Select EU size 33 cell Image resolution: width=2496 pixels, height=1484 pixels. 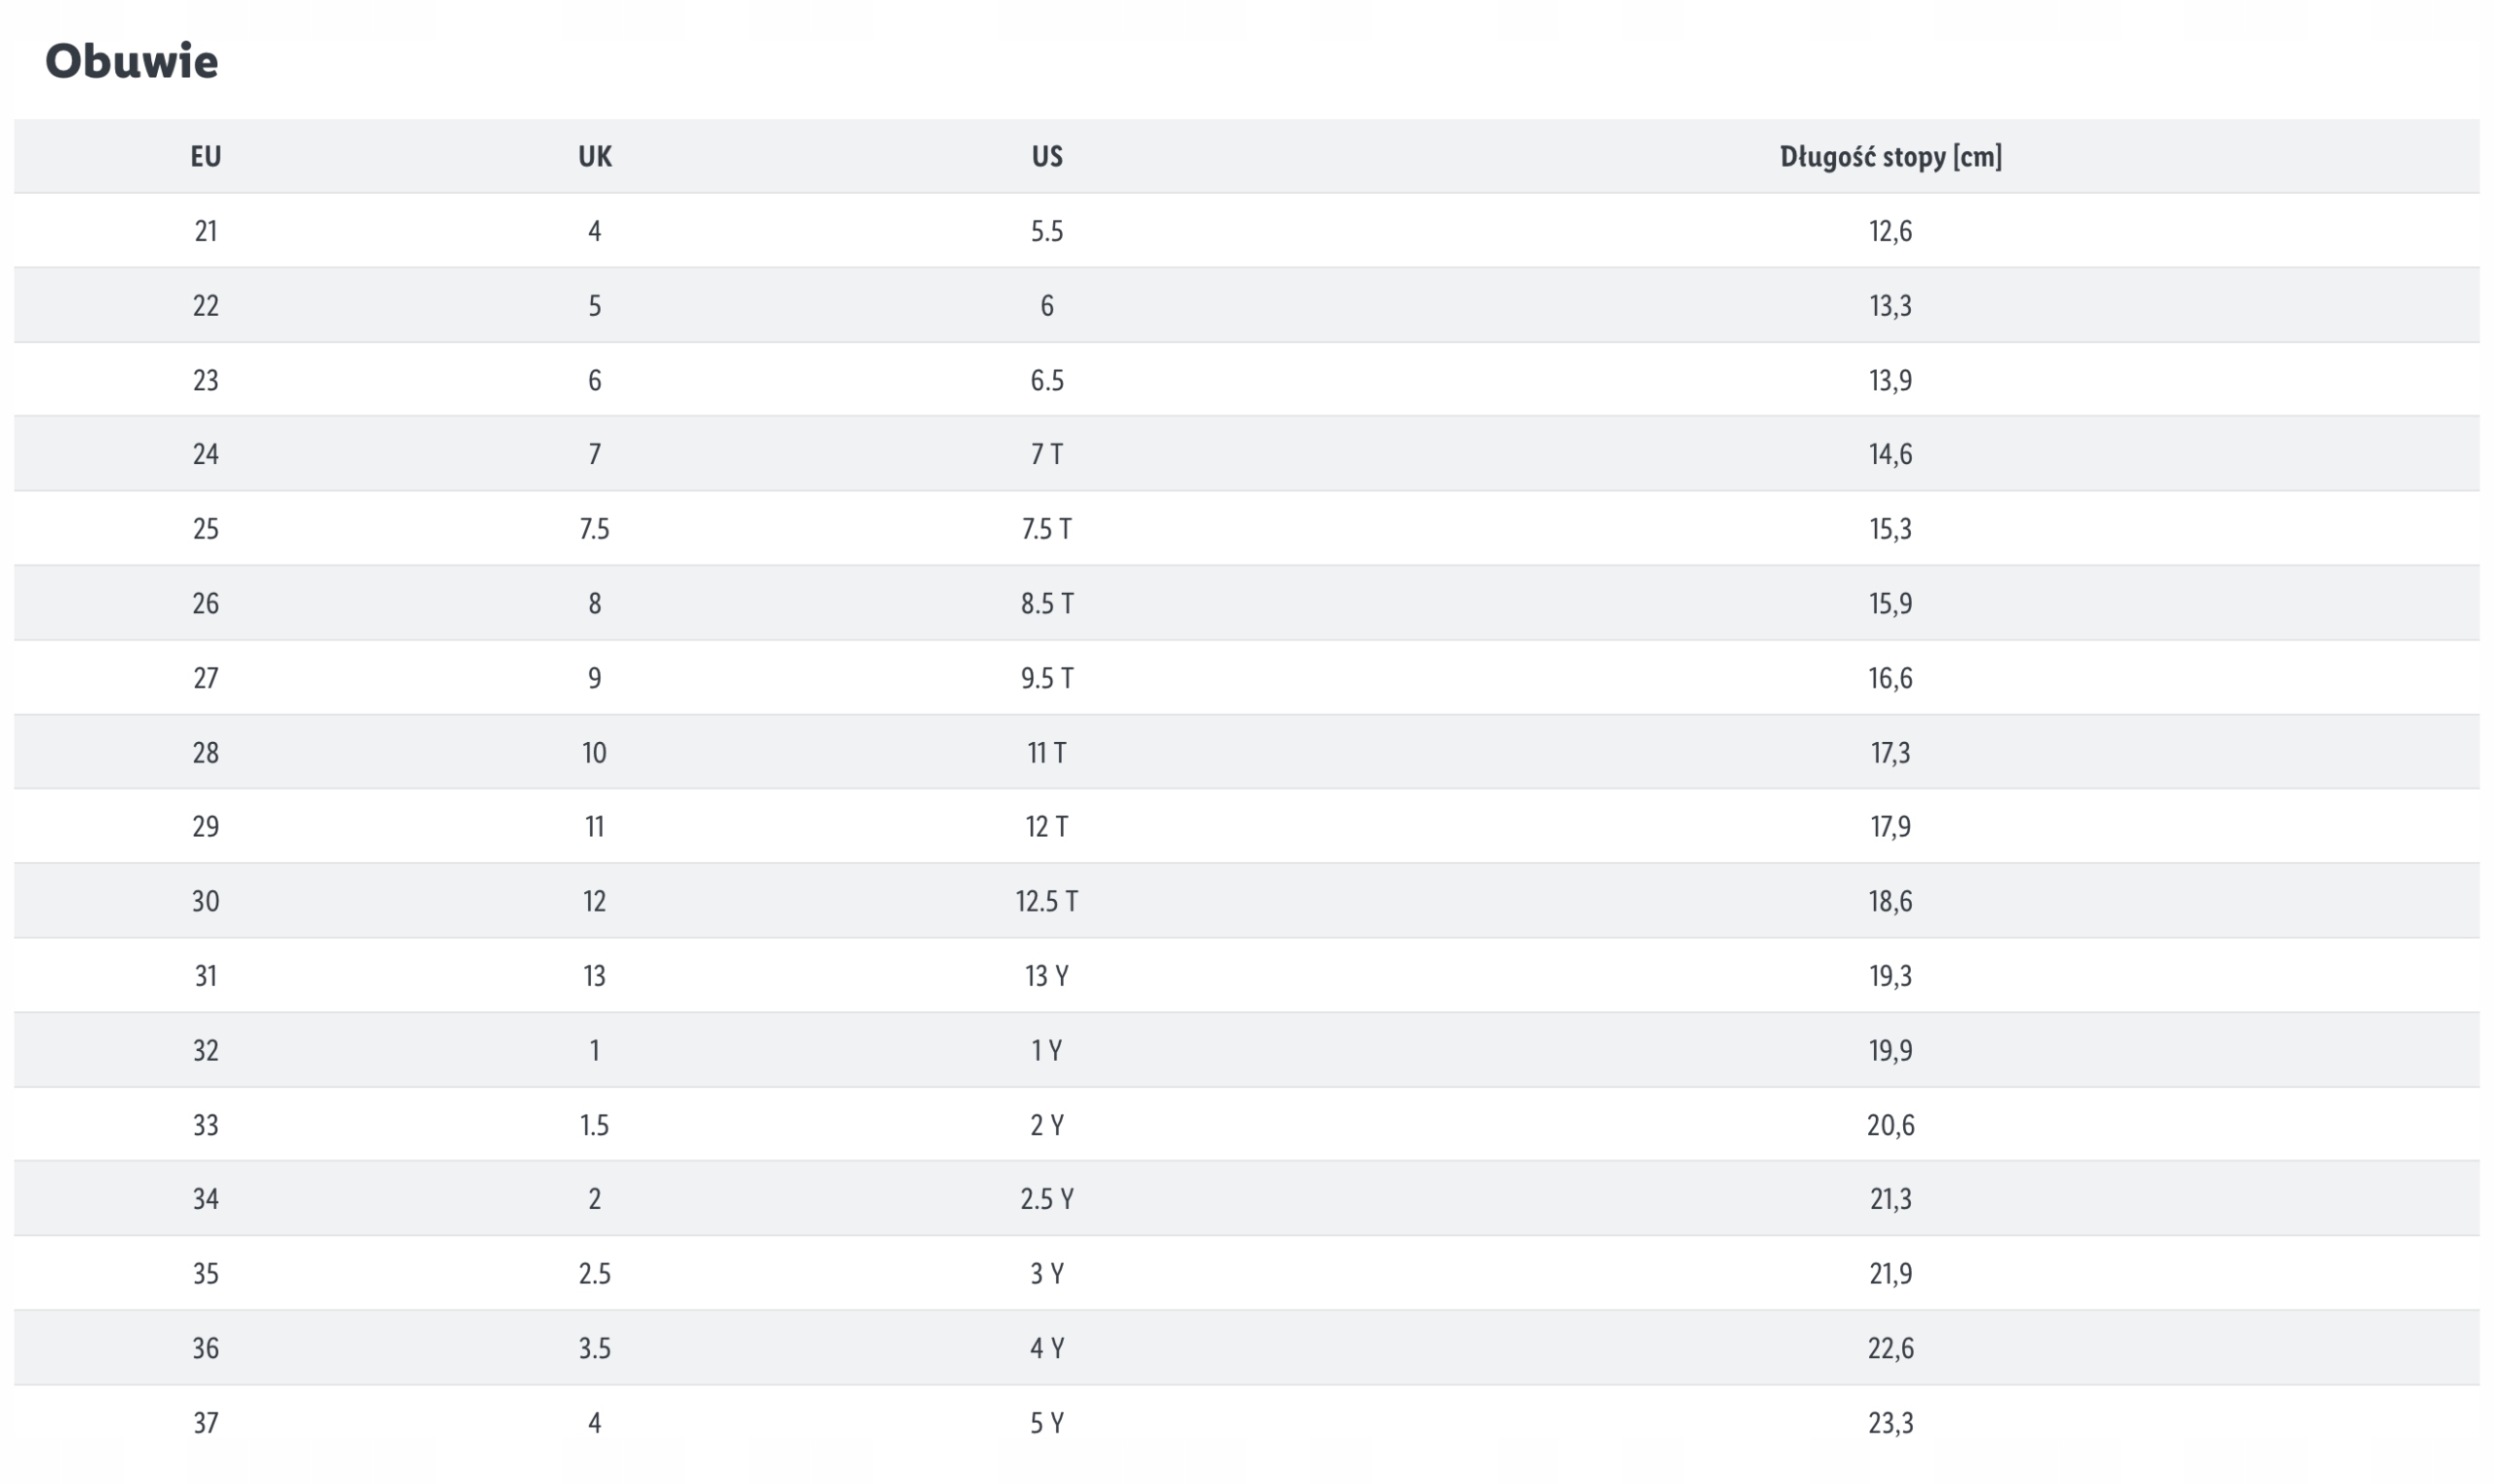tap(206, 1126)
